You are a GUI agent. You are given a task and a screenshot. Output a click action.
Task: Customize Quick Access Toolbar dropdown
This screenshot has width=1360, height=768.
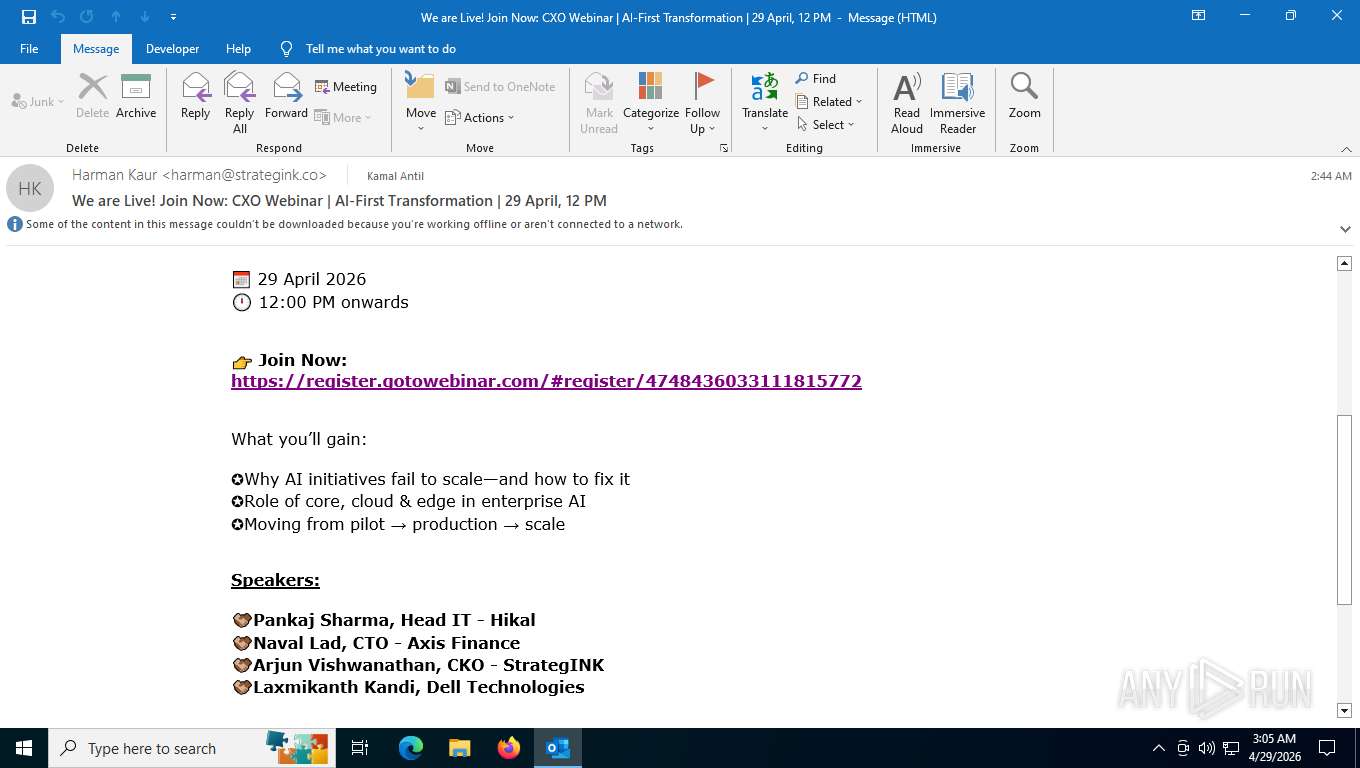174,17
